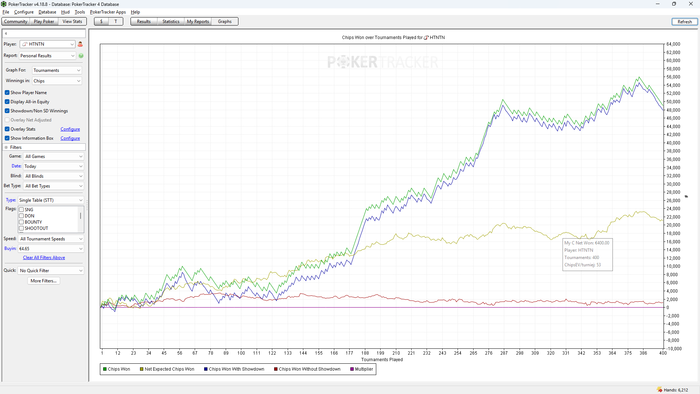Image resolution: width=700 pixels, height=394 pixels.
Task: Collapse the Filters section toggle icon
Action: 6,147
